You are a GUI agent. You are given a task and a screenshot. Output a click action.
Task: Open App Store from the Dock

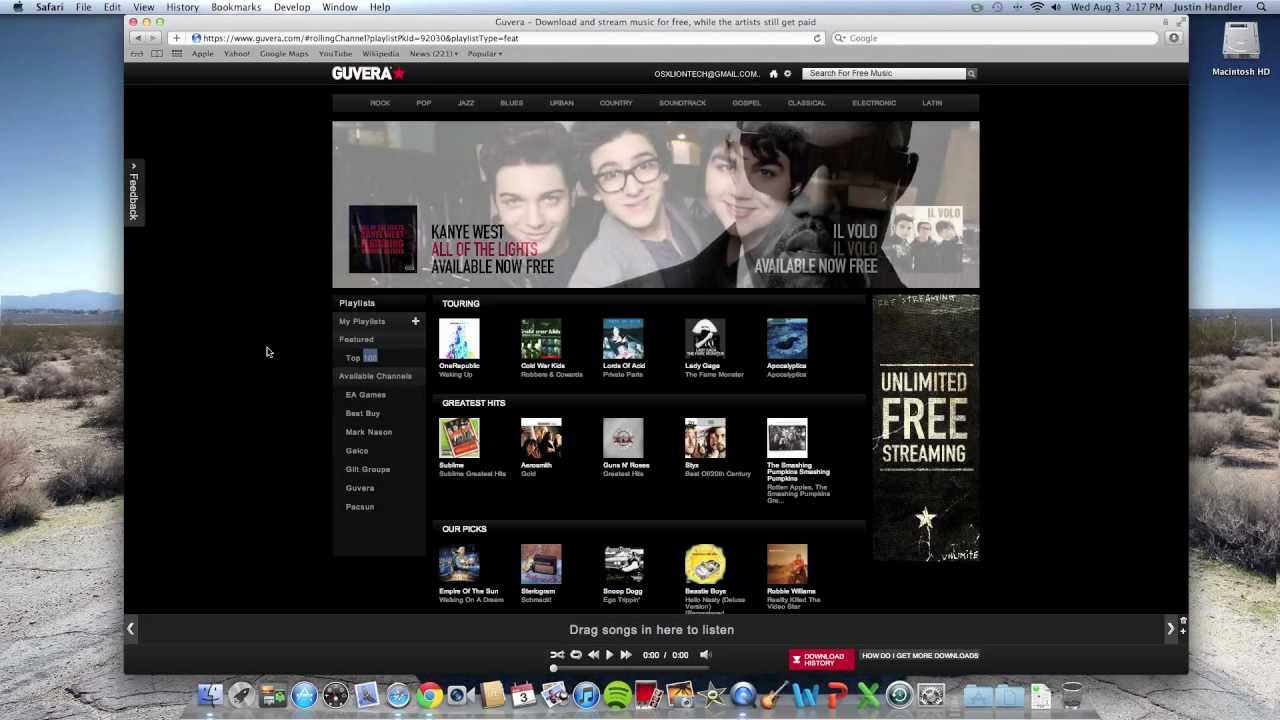304,695
